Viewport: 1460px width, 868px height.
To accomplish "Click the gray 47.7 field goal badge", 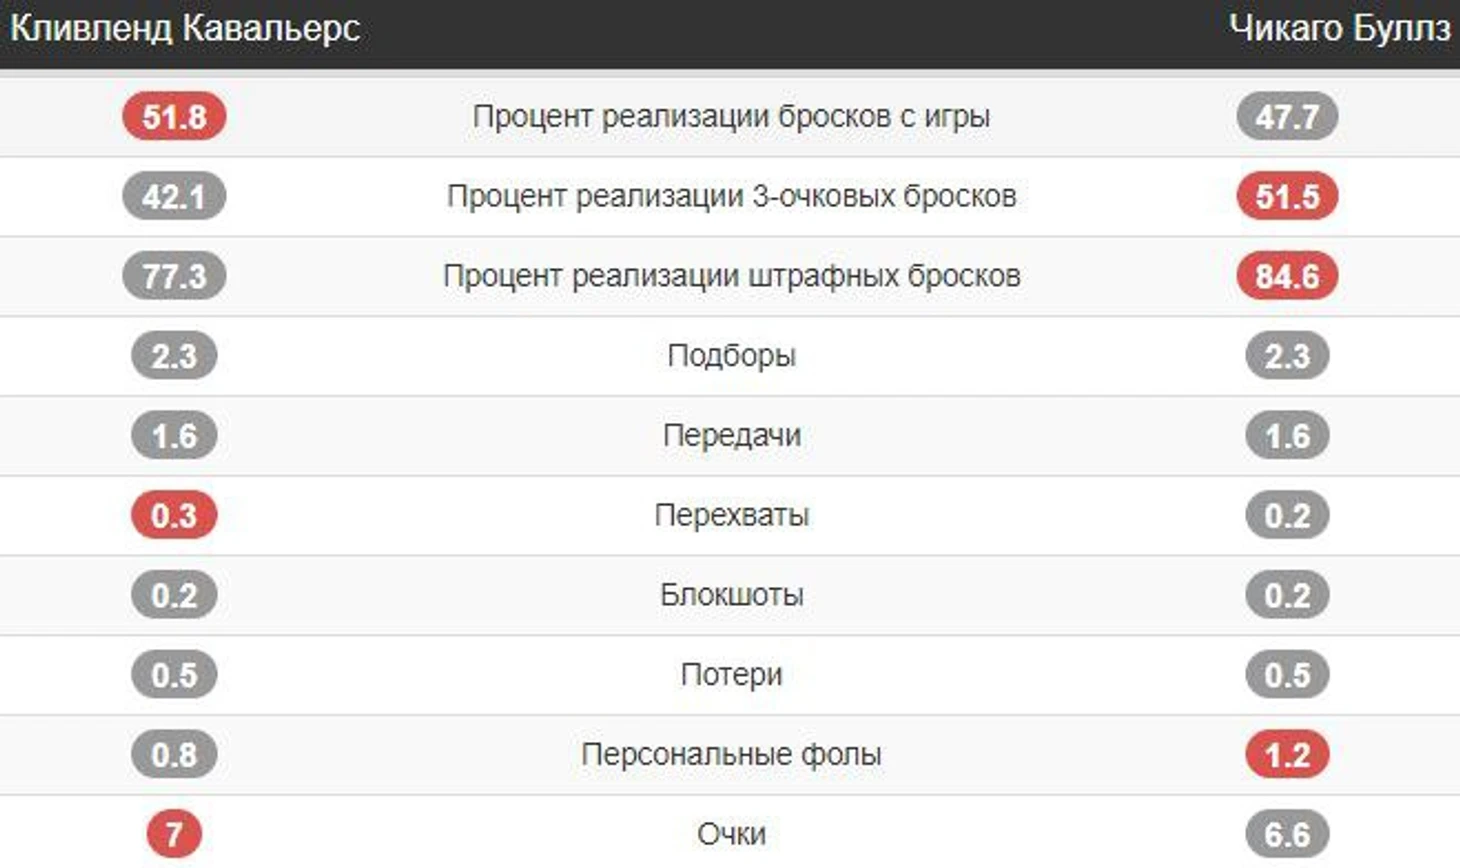I will point(1287,116).
